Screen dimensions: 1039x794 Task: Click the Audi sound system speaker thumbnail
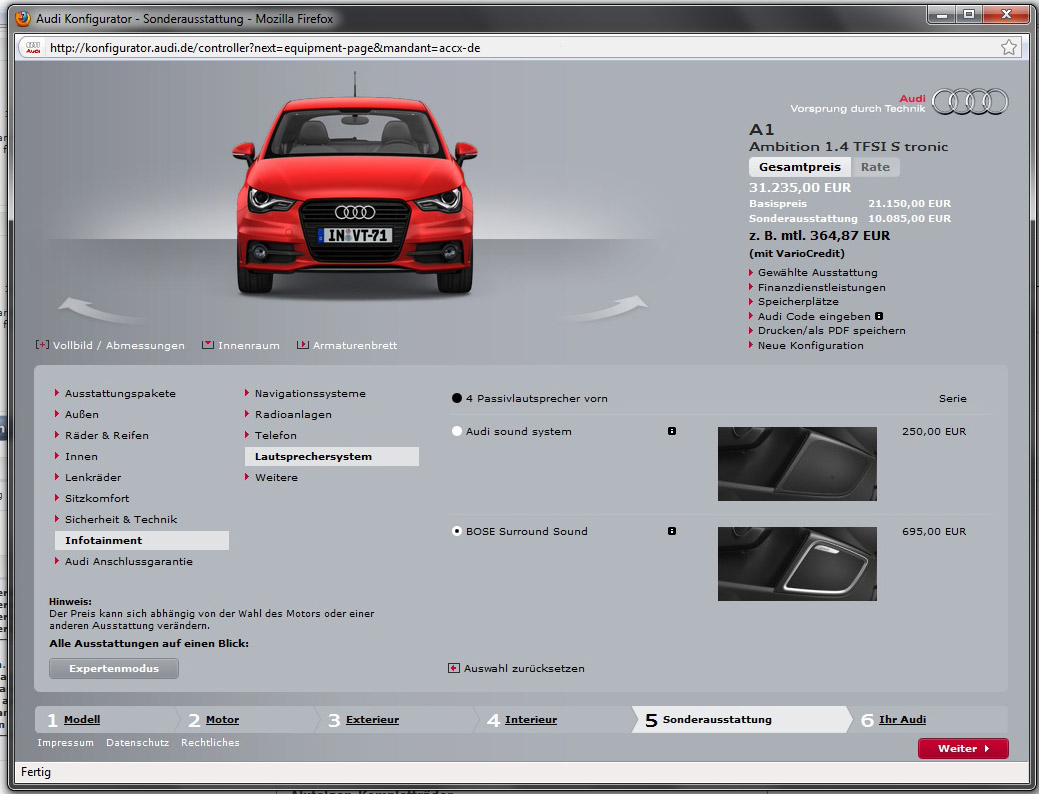797,464
